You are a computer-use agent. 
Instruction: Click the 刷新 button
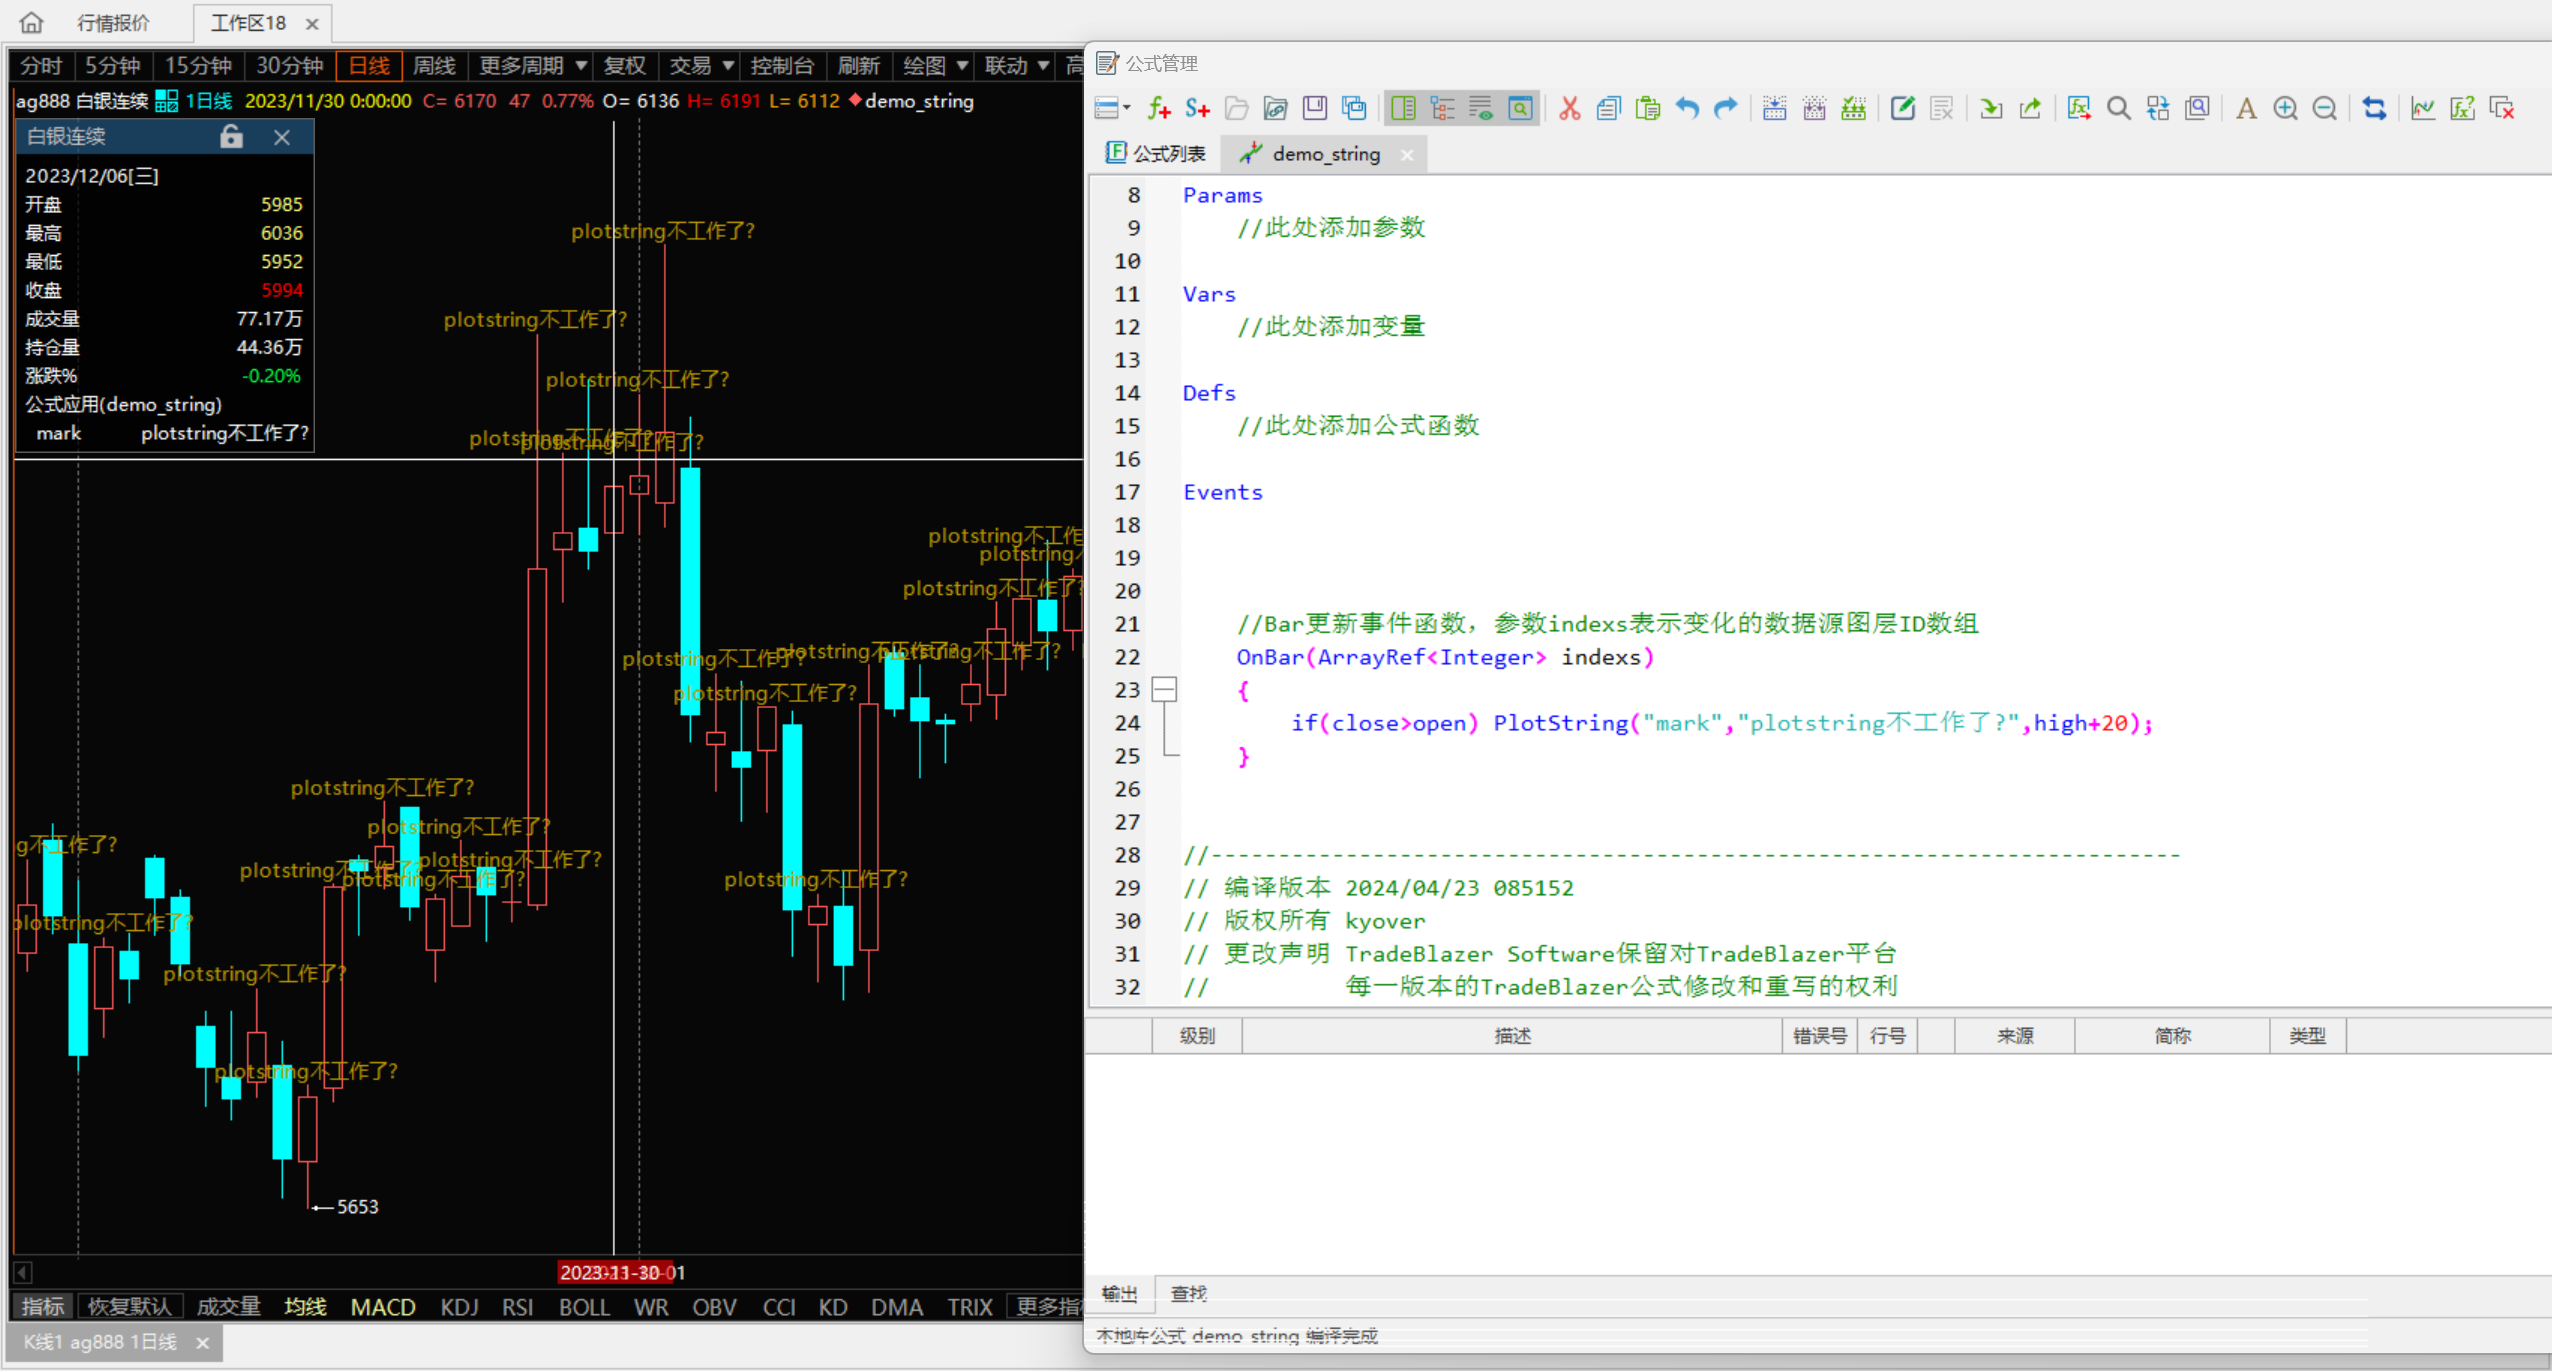tap(859, 66)
